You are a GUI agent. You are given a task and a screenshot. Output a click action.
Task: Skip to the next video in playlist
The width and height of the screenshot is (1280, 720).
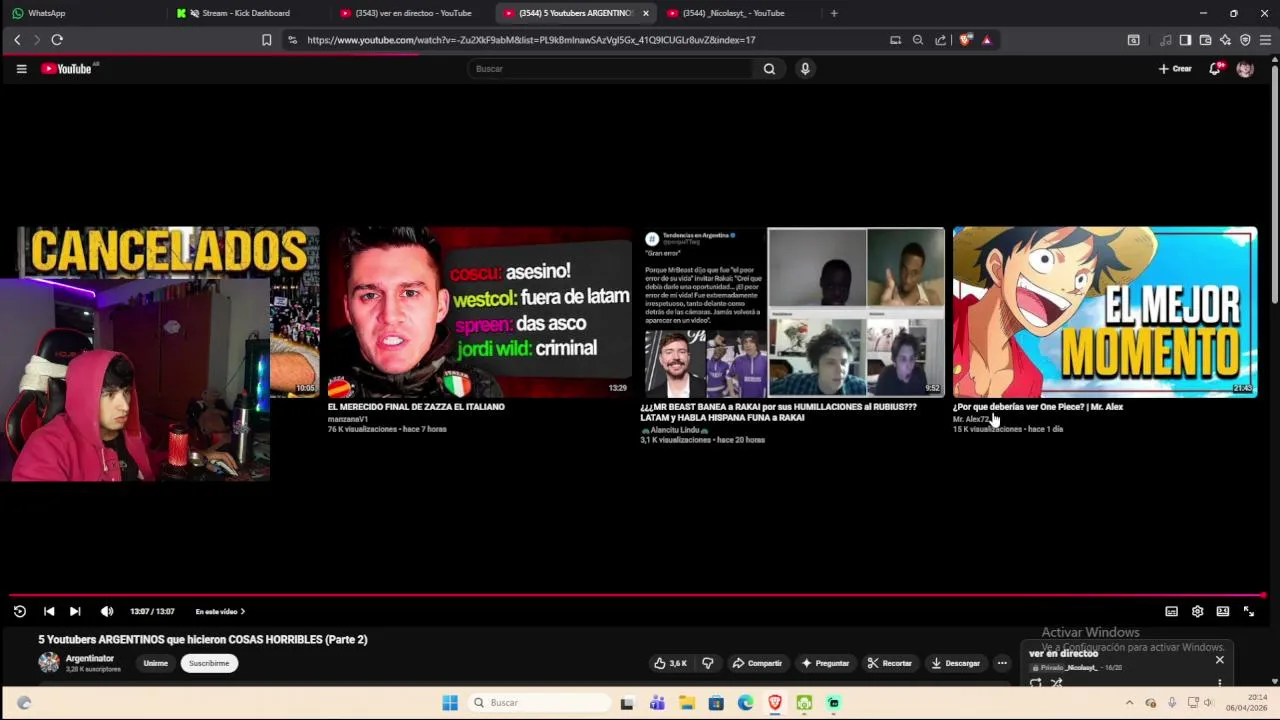coord(75,611)
